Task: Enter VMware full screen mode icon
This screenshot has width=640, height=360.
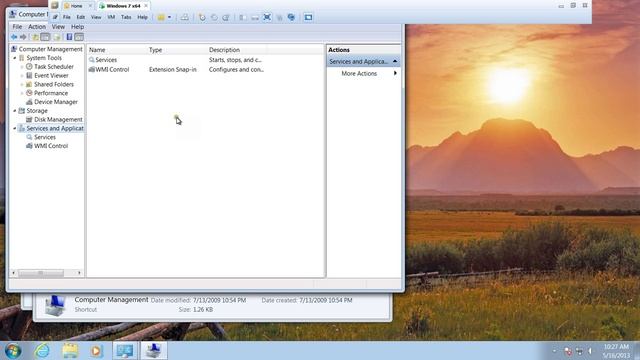Action: (x=267, y=17)
